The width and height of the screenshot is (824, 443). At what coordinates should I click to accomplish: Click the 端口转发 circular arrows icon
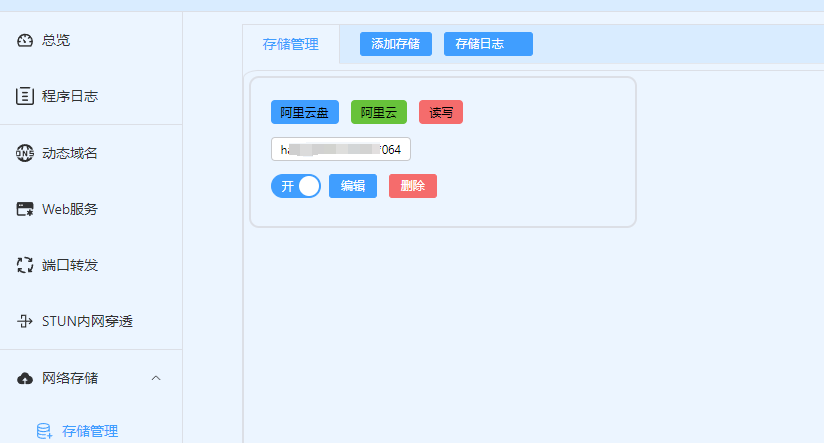(25, 266)
